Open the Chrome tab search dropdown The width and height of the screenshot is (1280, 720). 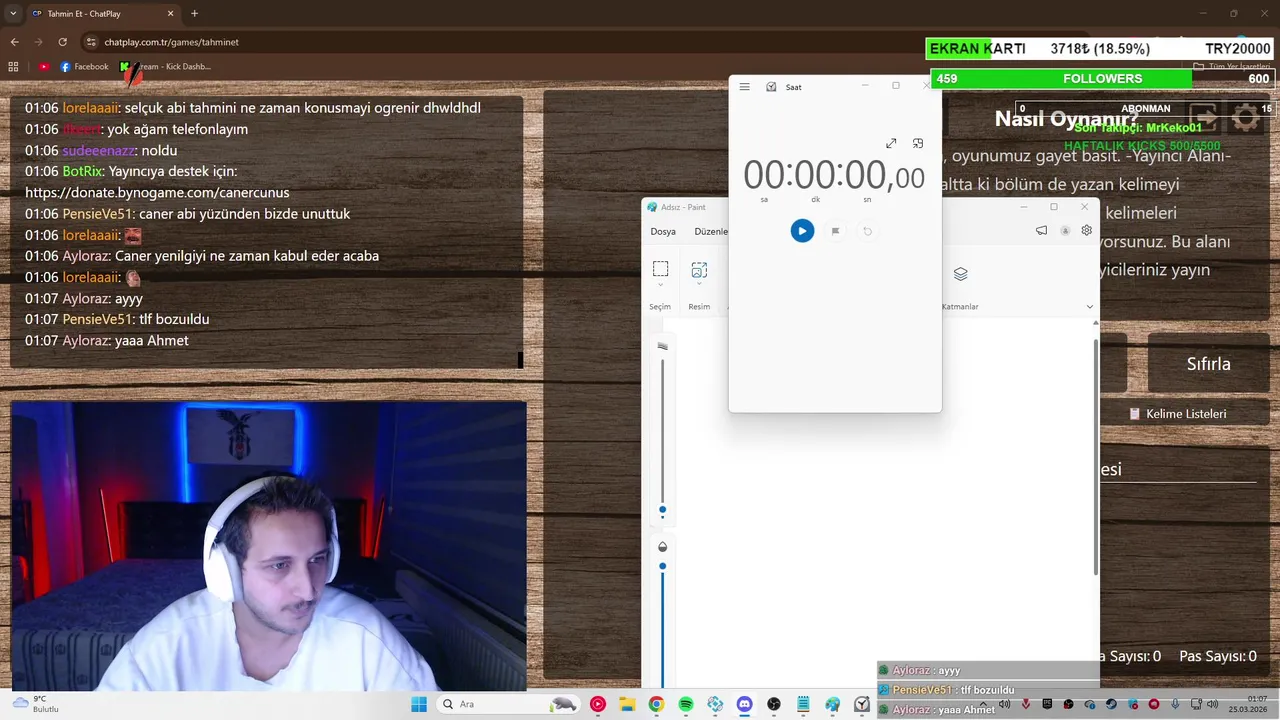click(x=11, y=13)
